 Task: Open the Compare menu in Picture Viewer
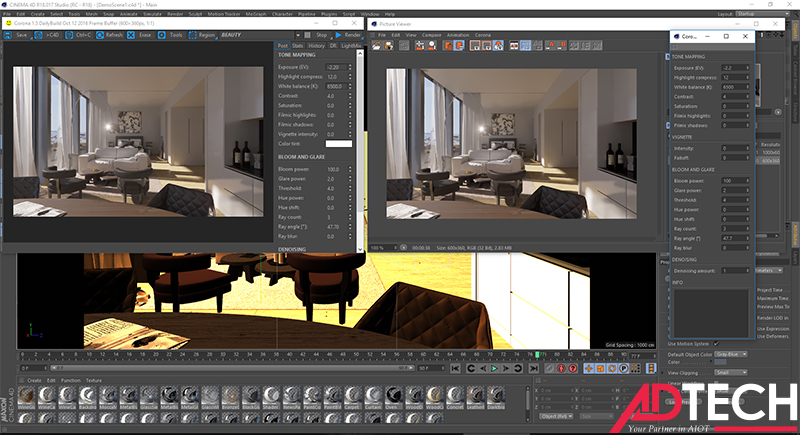(432, 35)
